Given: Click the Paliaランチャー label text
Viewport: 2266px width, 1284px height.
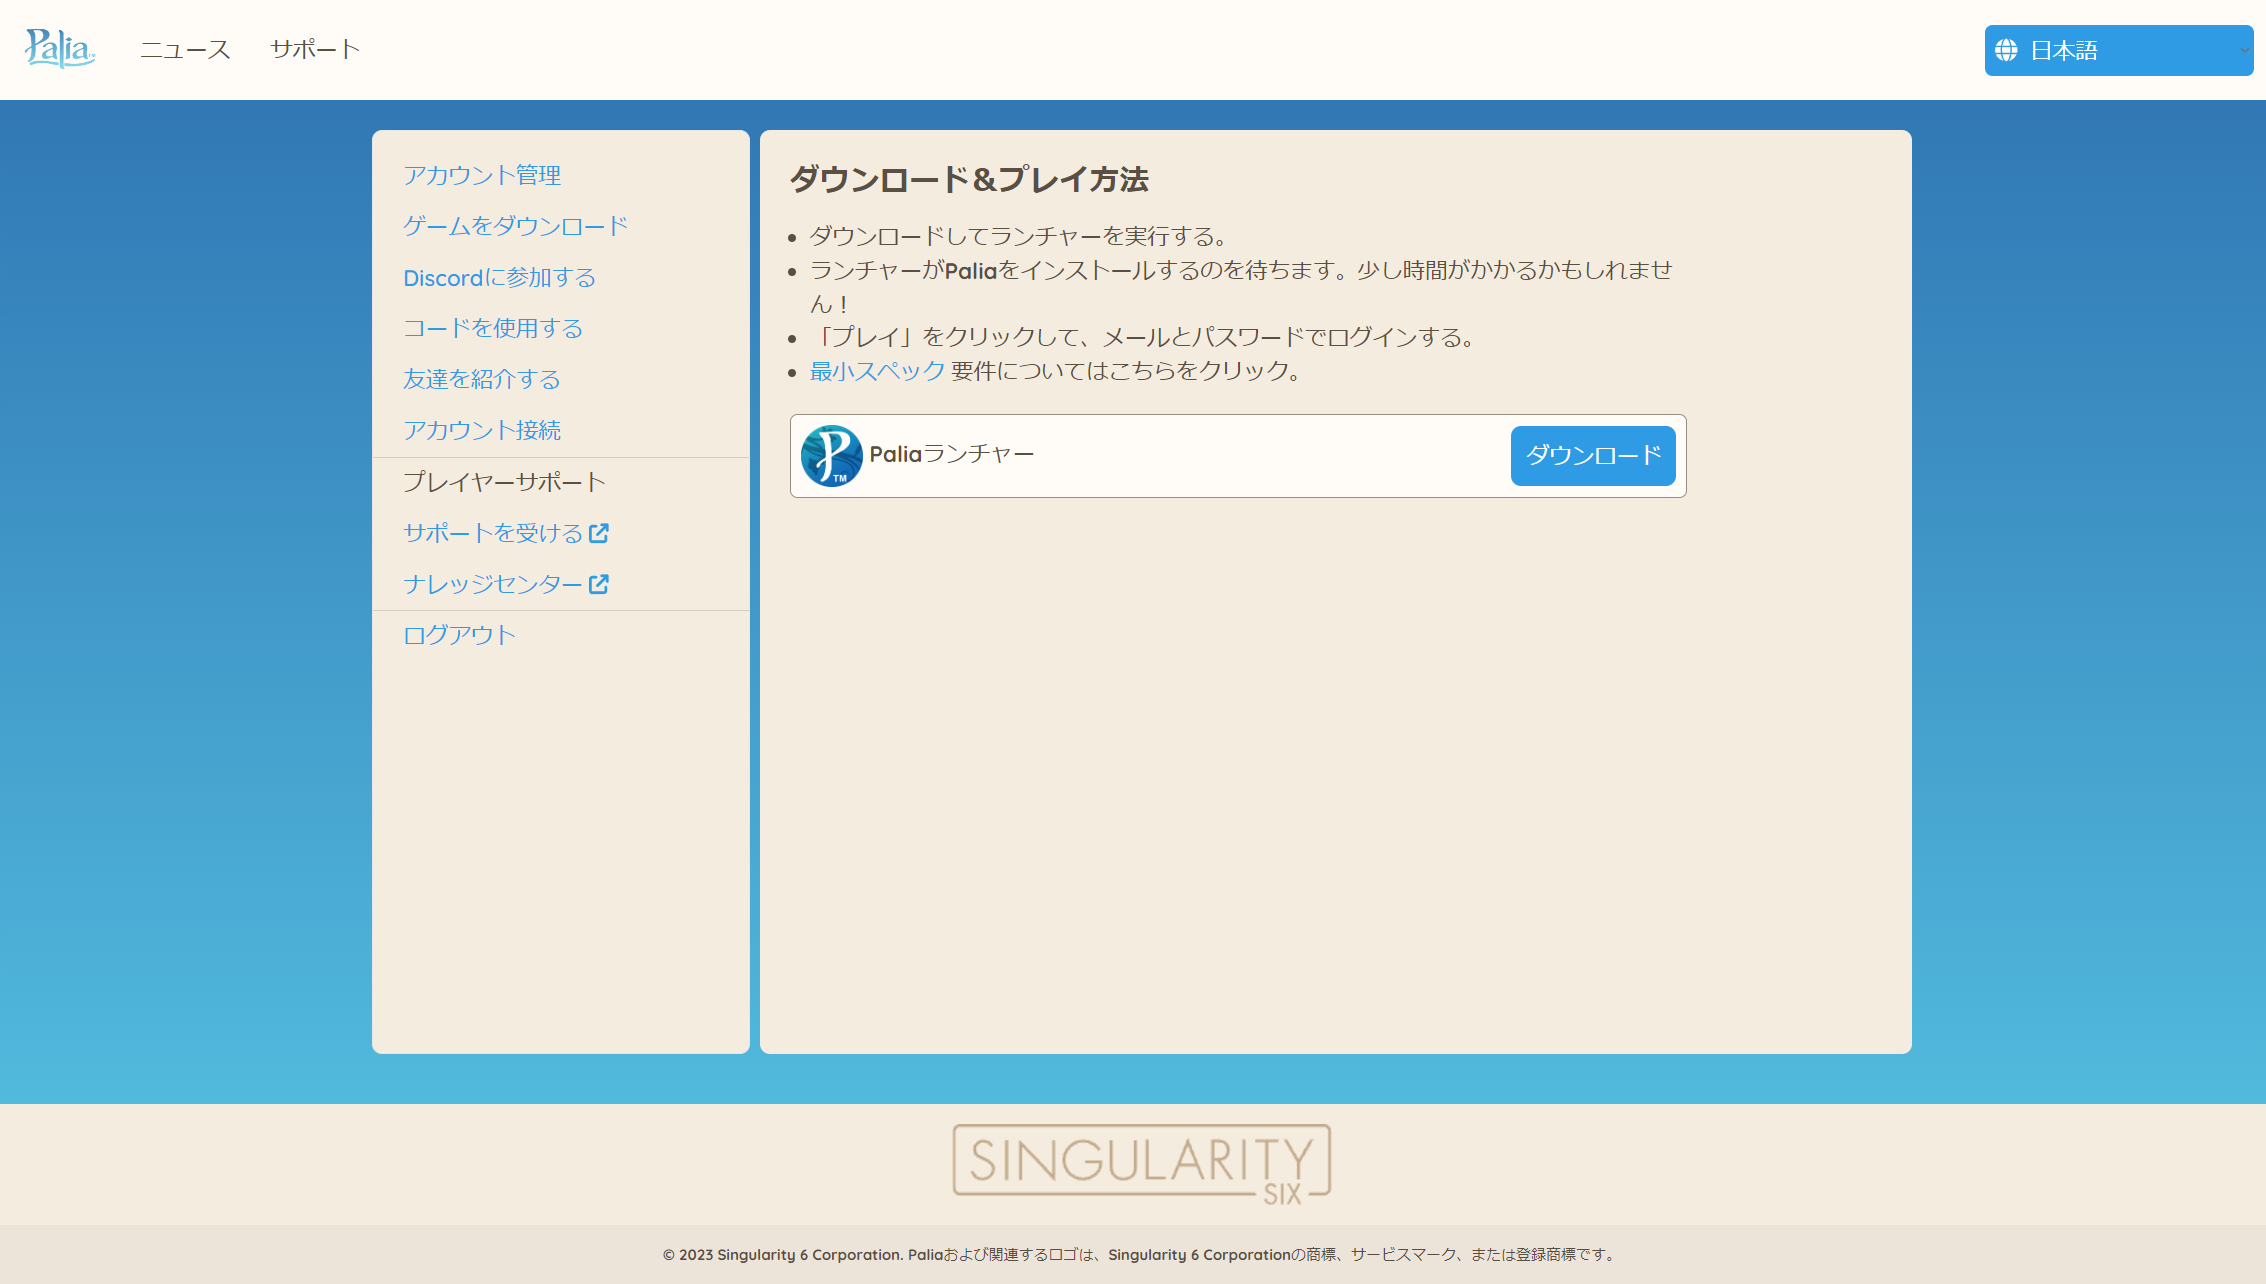Looking at the screenshot, I should point(951,455).
